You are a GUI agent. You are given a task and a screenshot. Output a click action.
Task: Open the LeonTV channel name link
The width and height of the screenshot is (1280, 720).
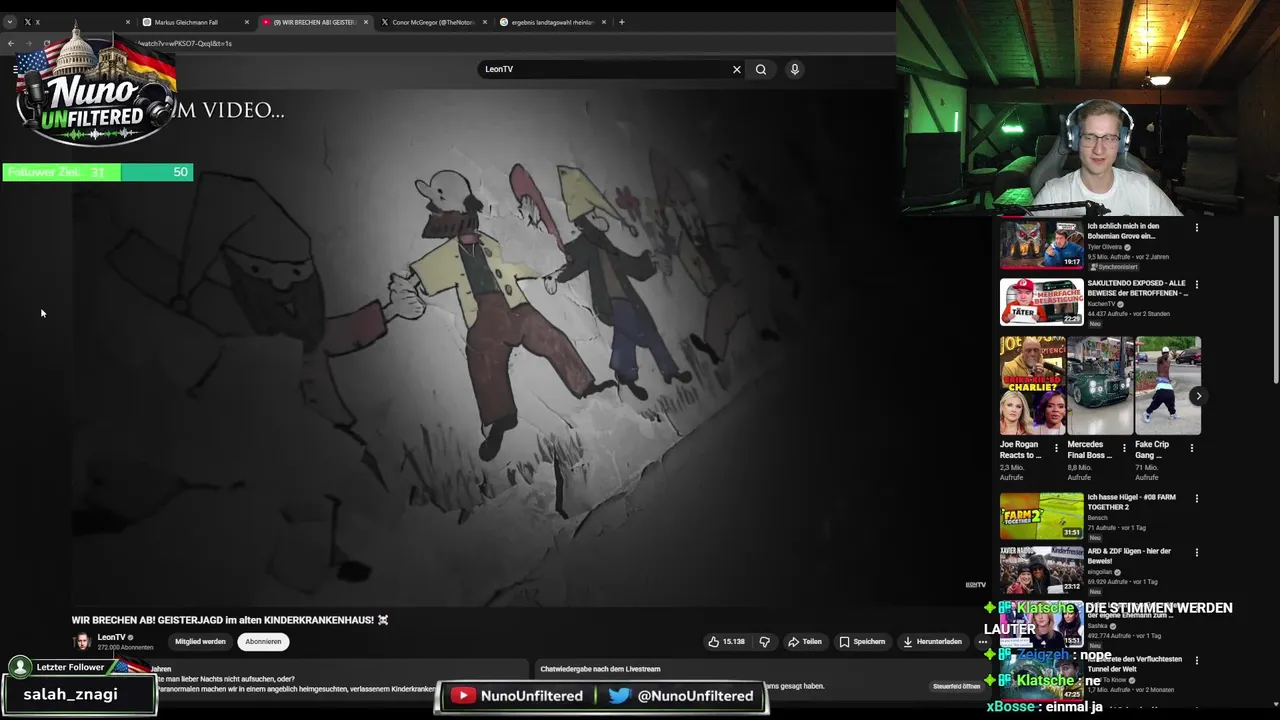coord(111,637)
